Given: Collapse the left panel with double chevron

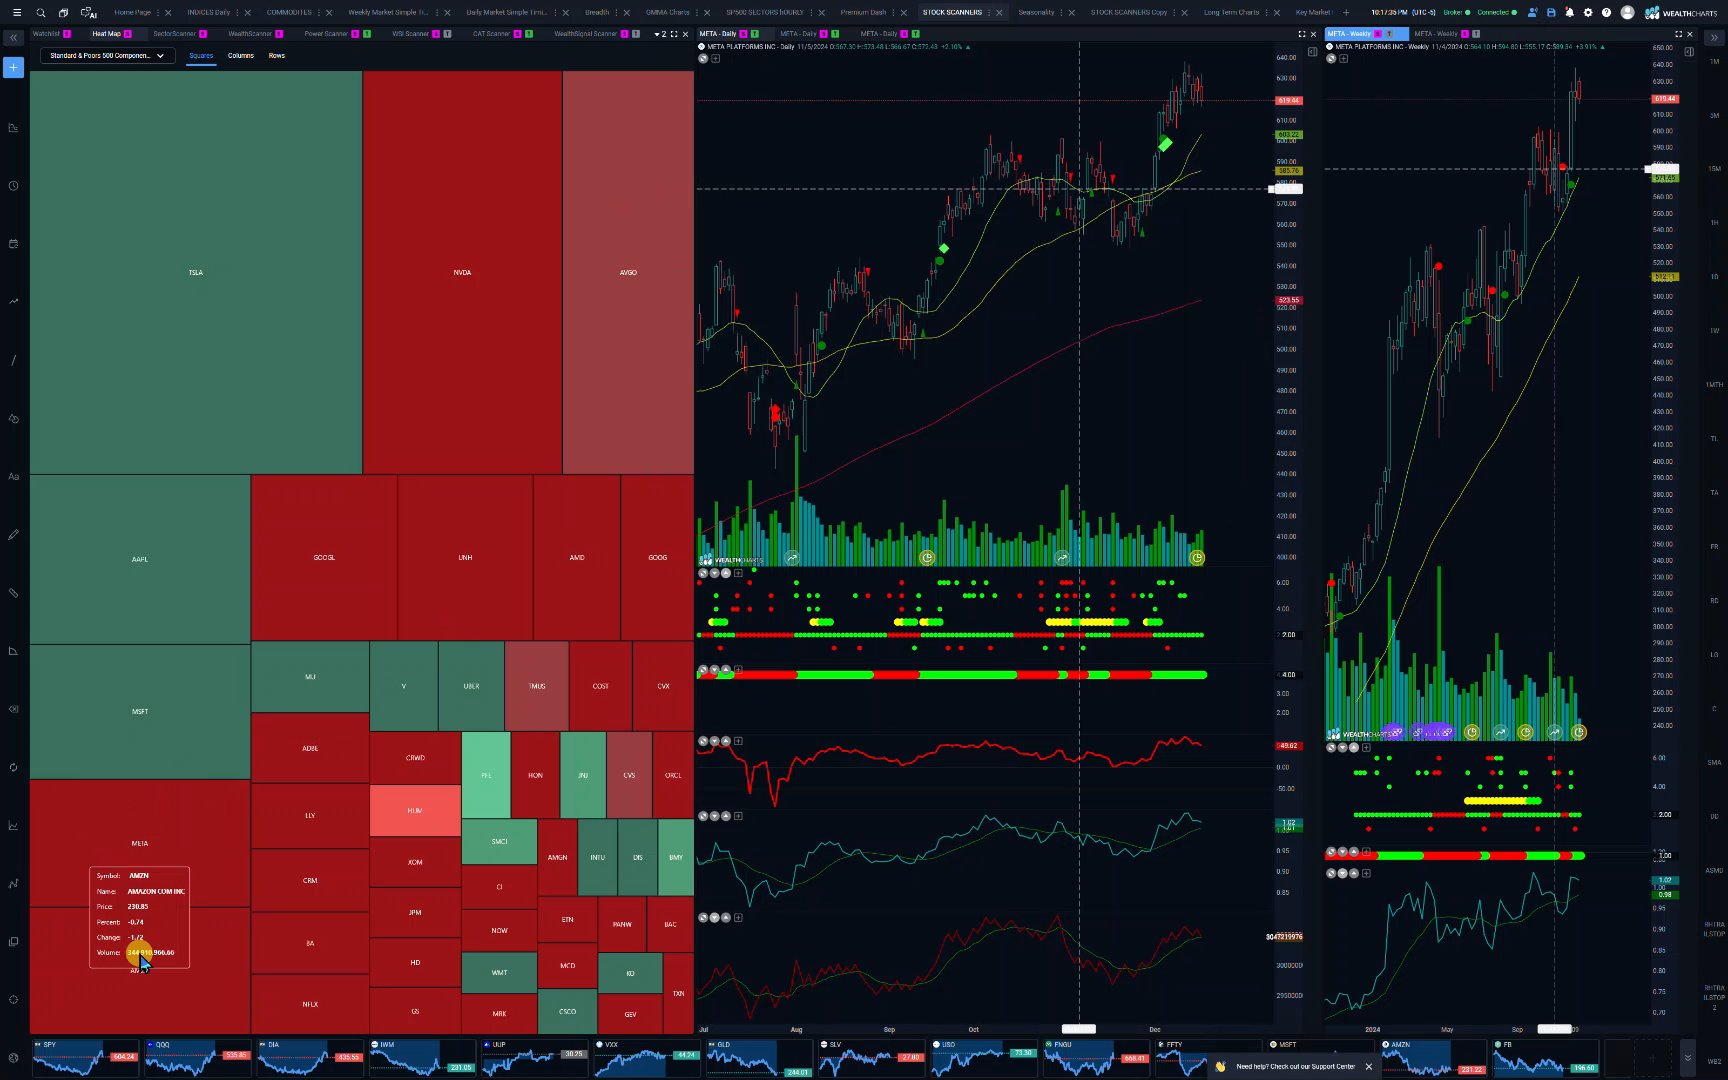Looking at the screenshot, I should [x=13, y=38].
